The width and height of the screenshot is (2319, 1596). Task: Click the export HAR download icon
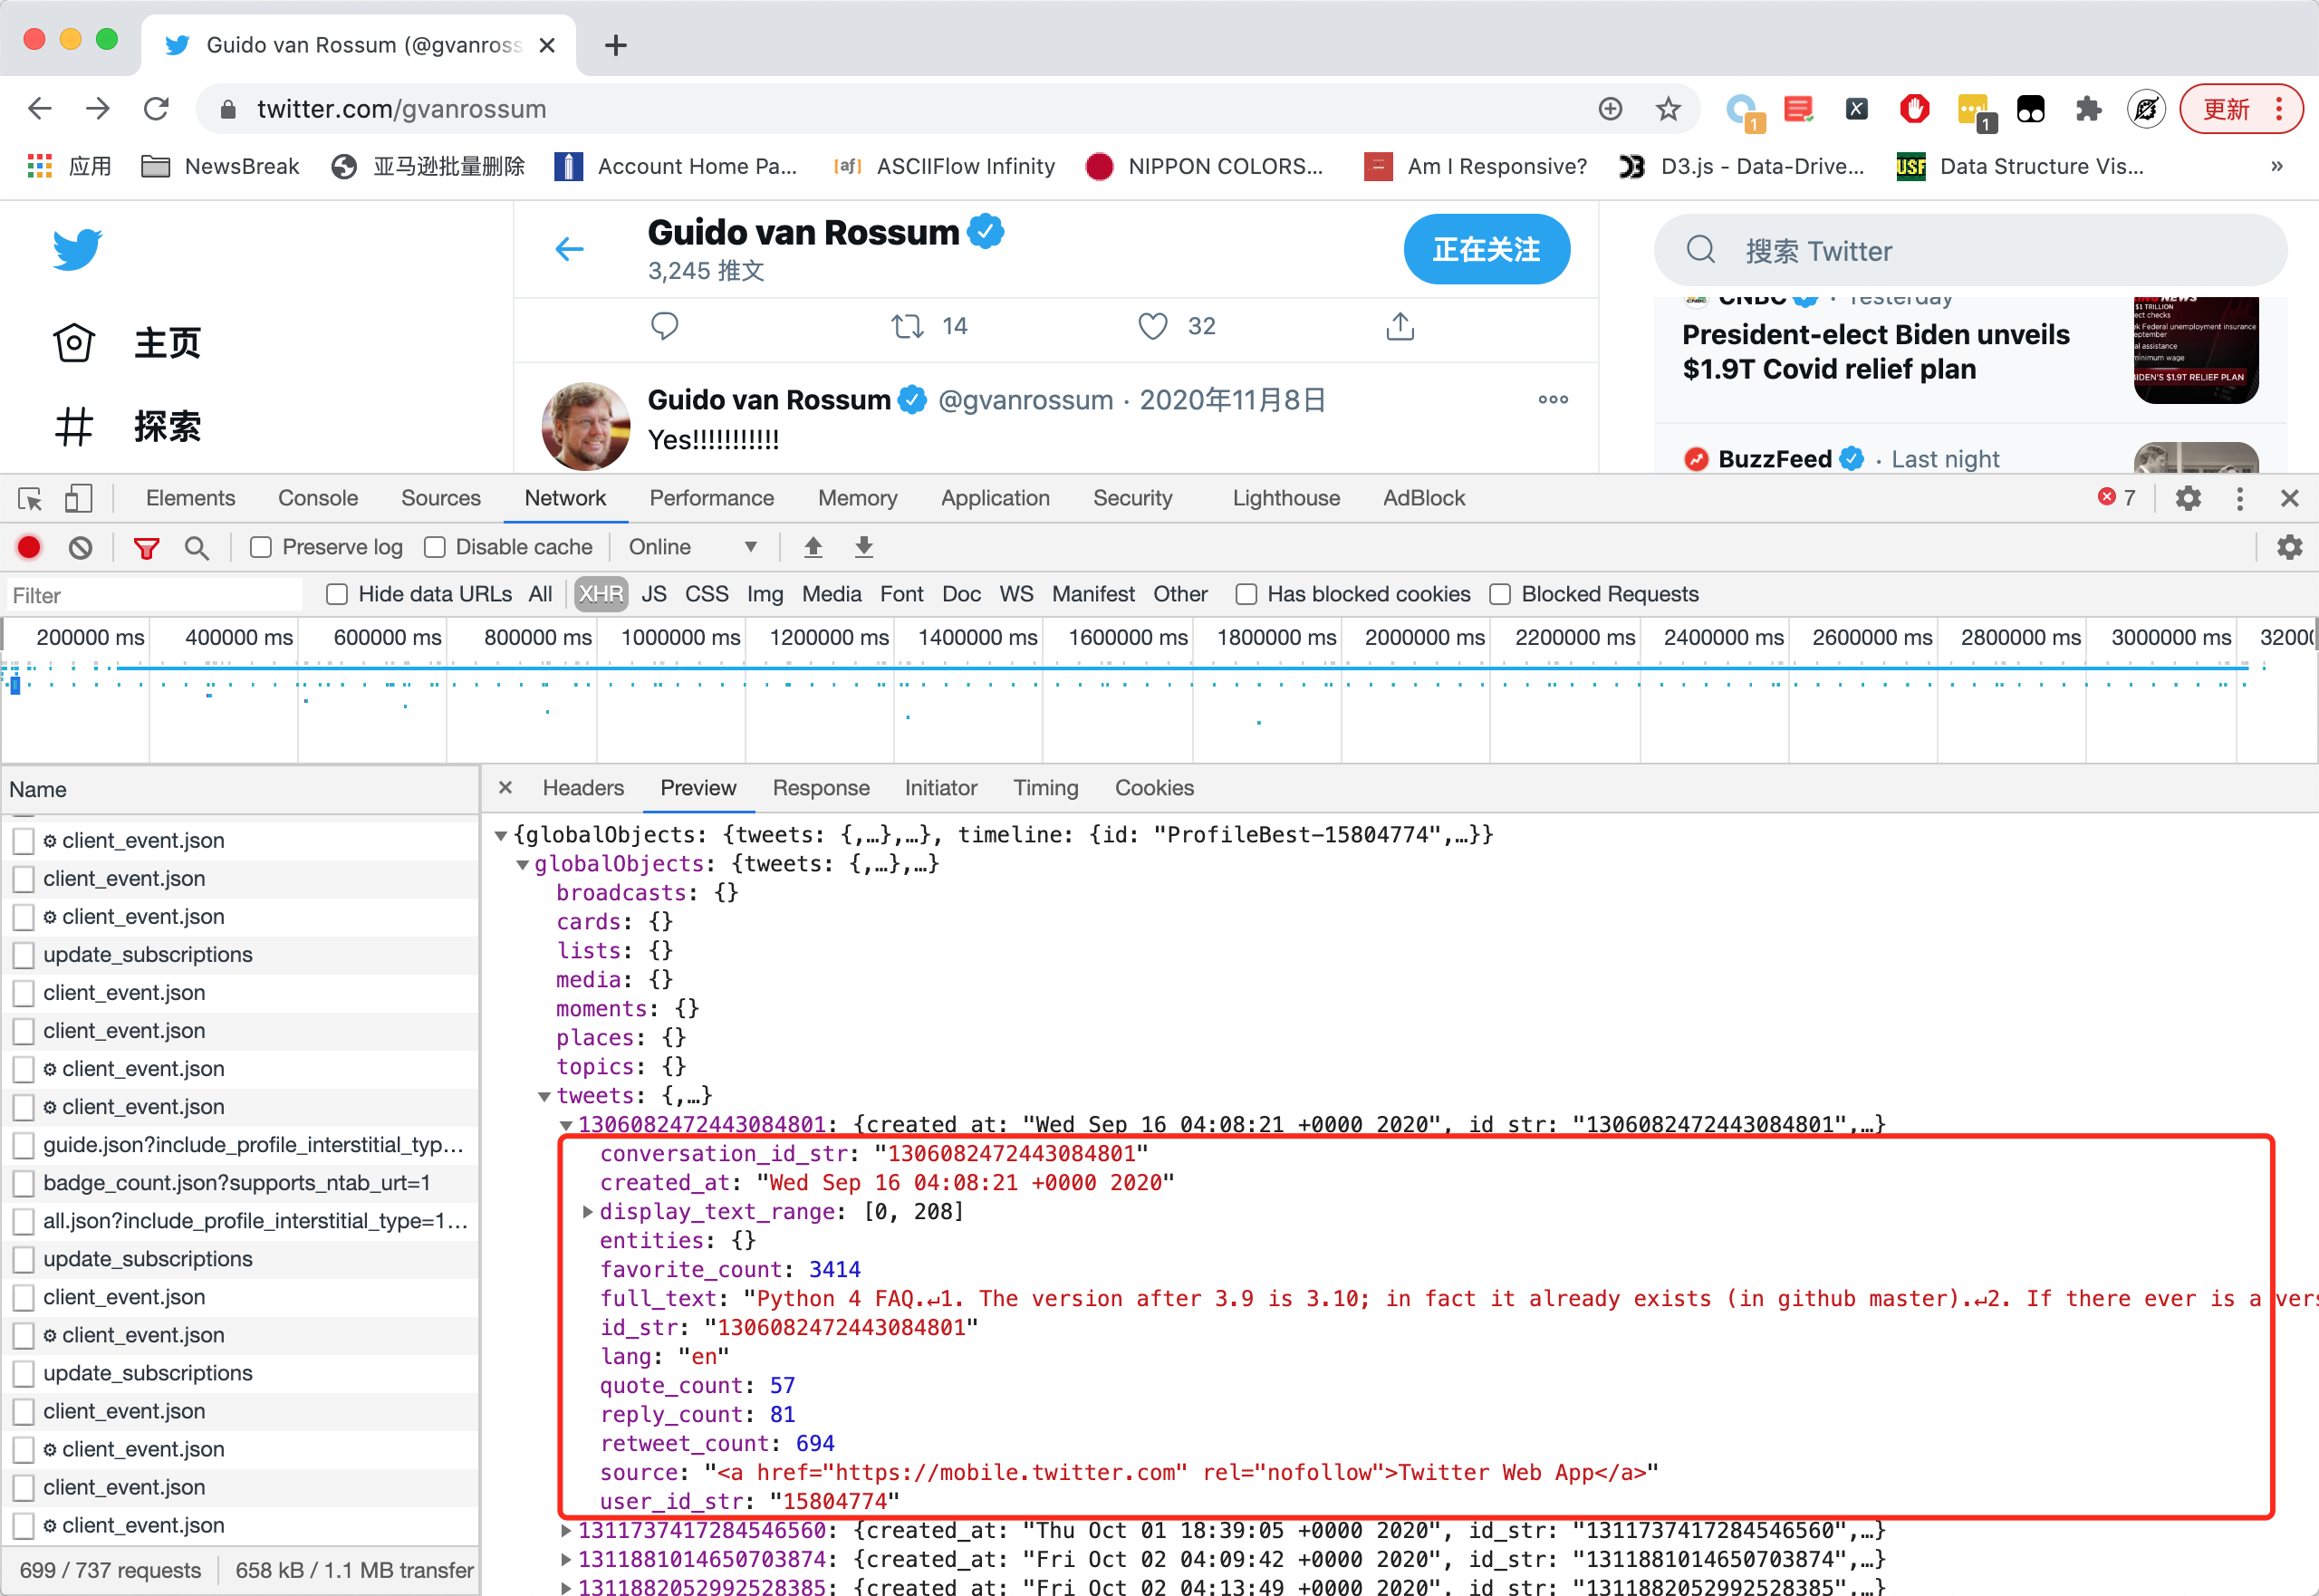click(864, 547)
